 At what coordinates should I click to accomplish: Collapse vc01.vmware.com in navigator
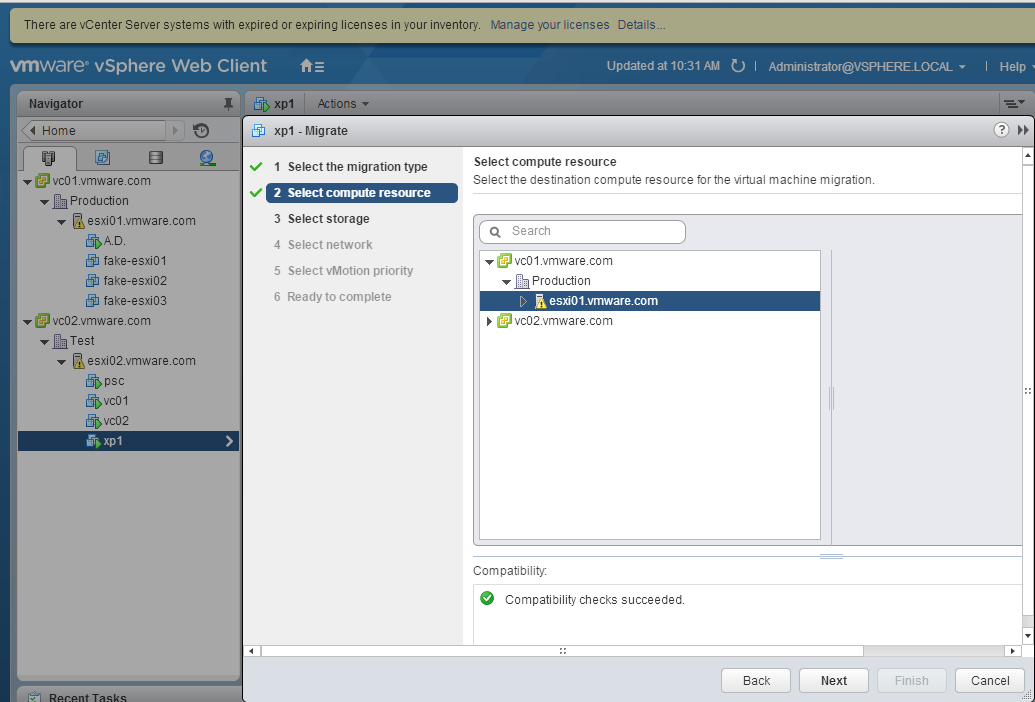pyautogui.click(x=27, y=181)
